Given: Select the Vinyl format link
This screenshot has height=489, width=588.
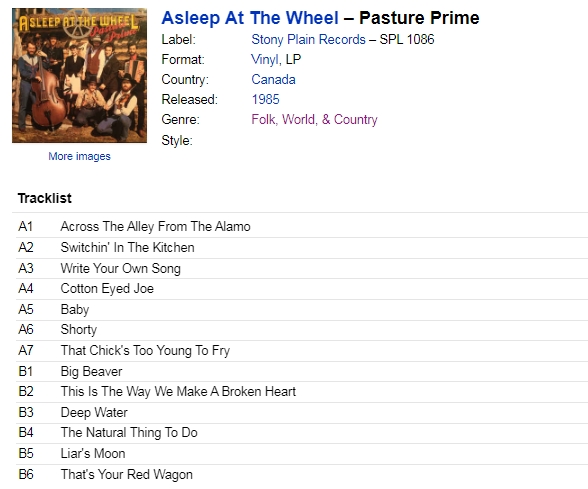Looking at the screenshot, I should (265, 59).
